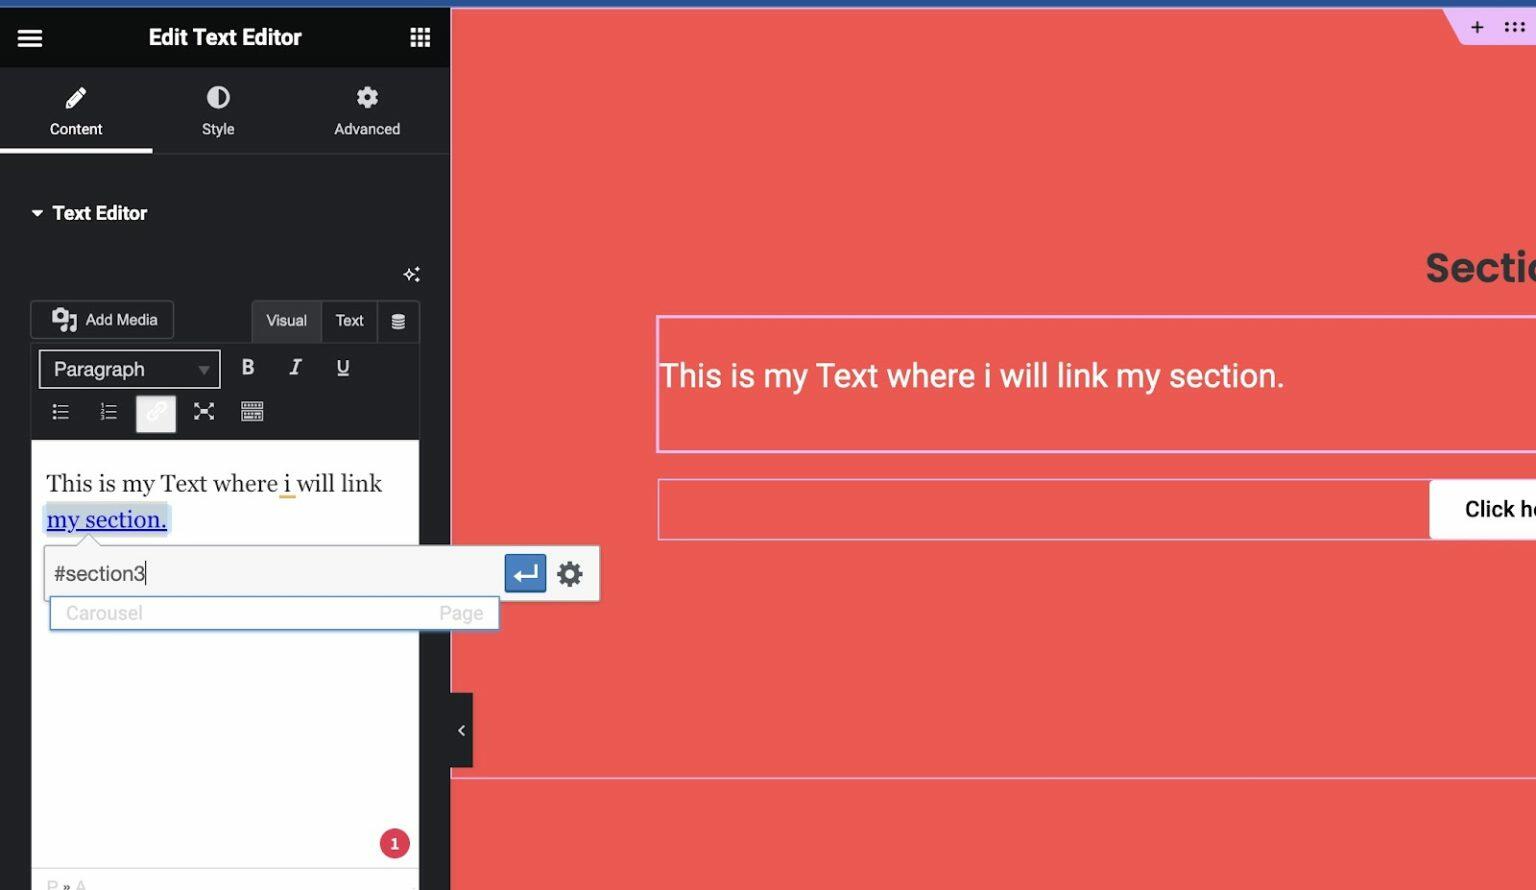Viewport: 1536px width, 890px height.
Task: Switch to the Style tab
Action: 218,110
